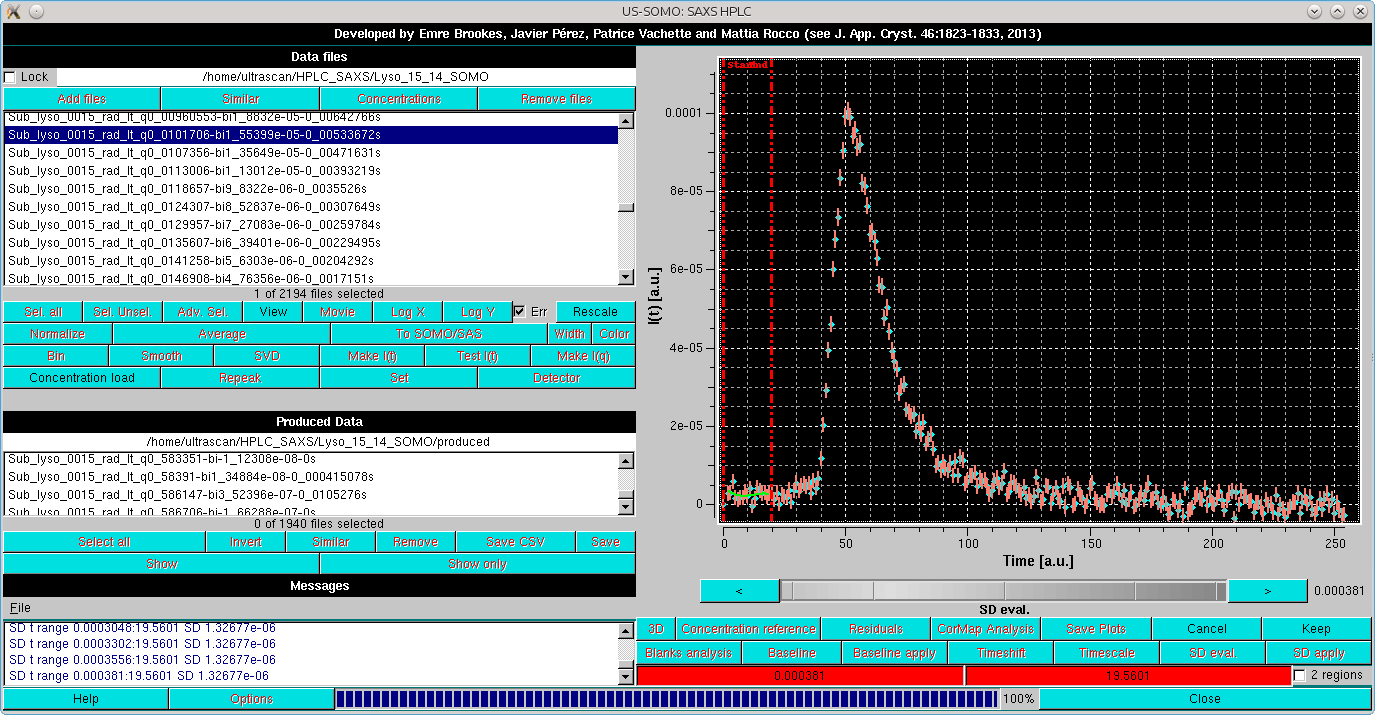Click Similar in Data files panel
The width and height of the screenshot is (1375, 715).
pyautogui.click(x=240, y=99)
